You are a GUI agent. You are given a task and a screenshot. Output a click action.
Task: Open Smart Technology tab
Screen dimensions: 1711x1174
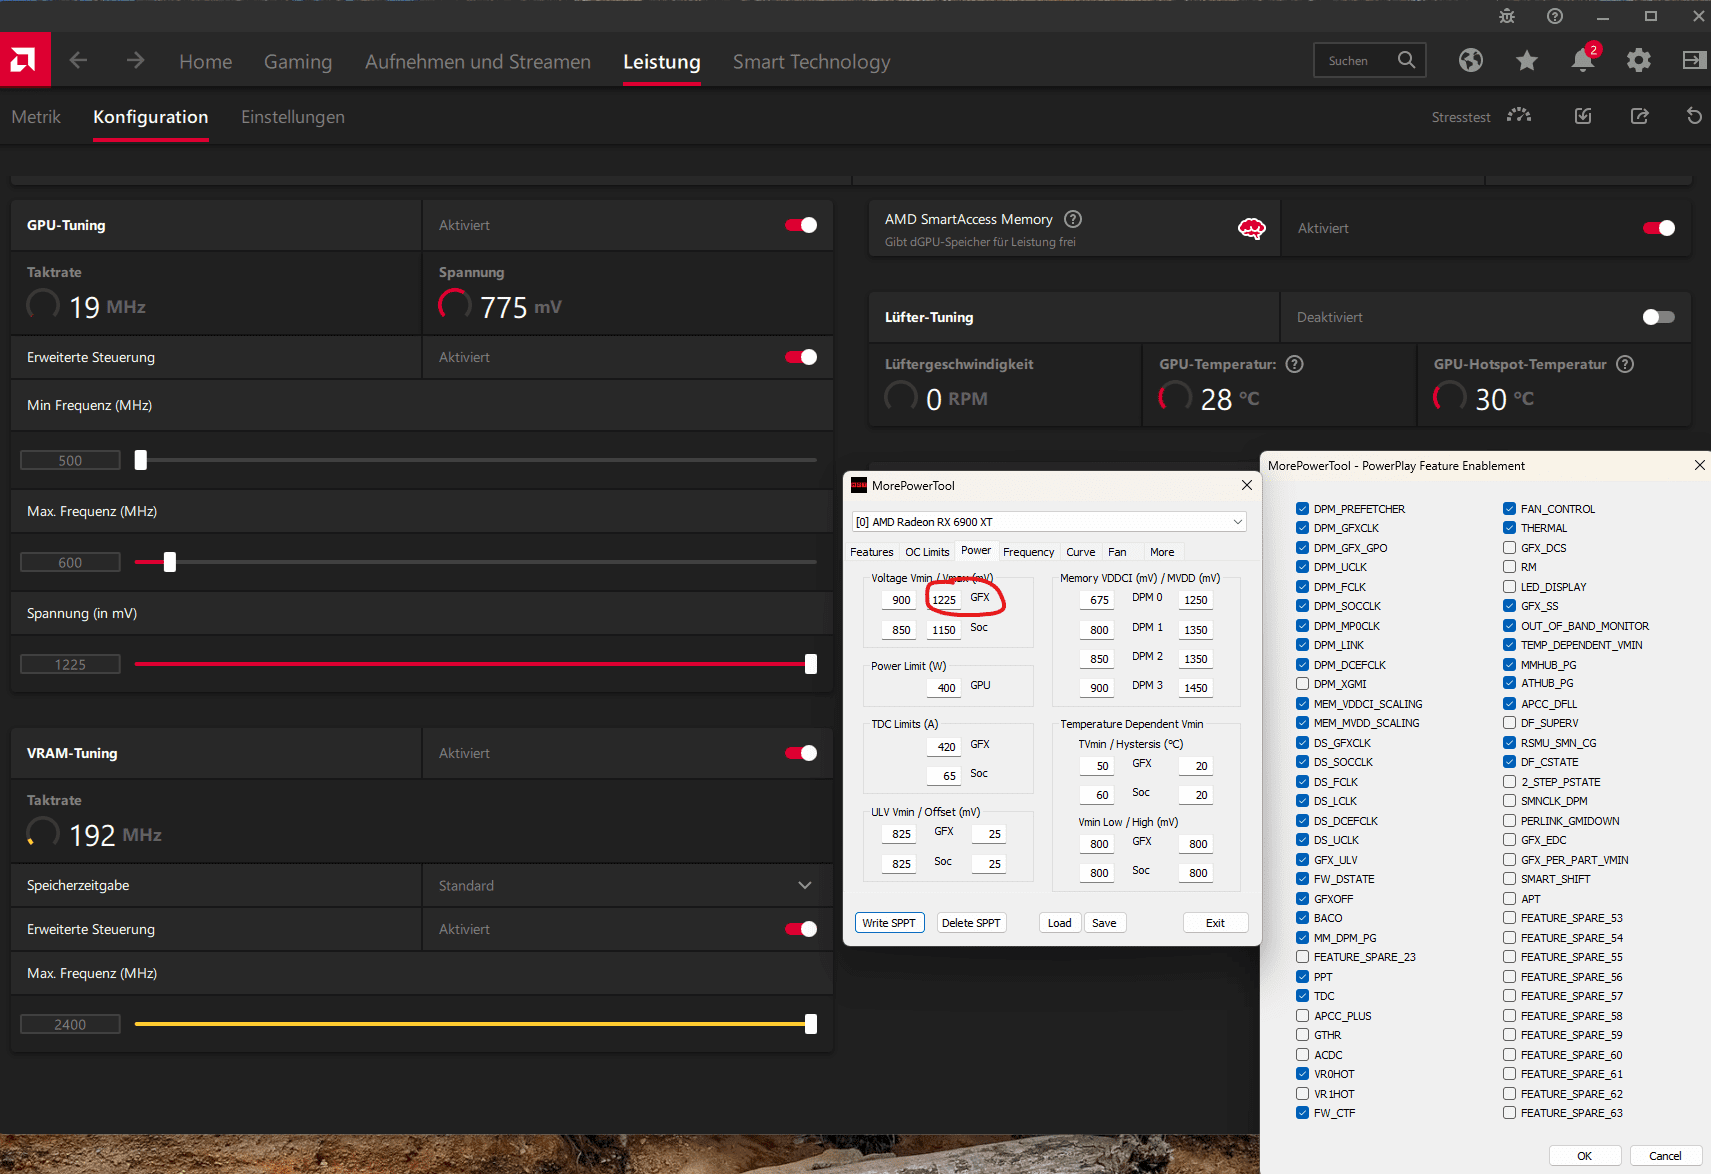click(811, 61)
